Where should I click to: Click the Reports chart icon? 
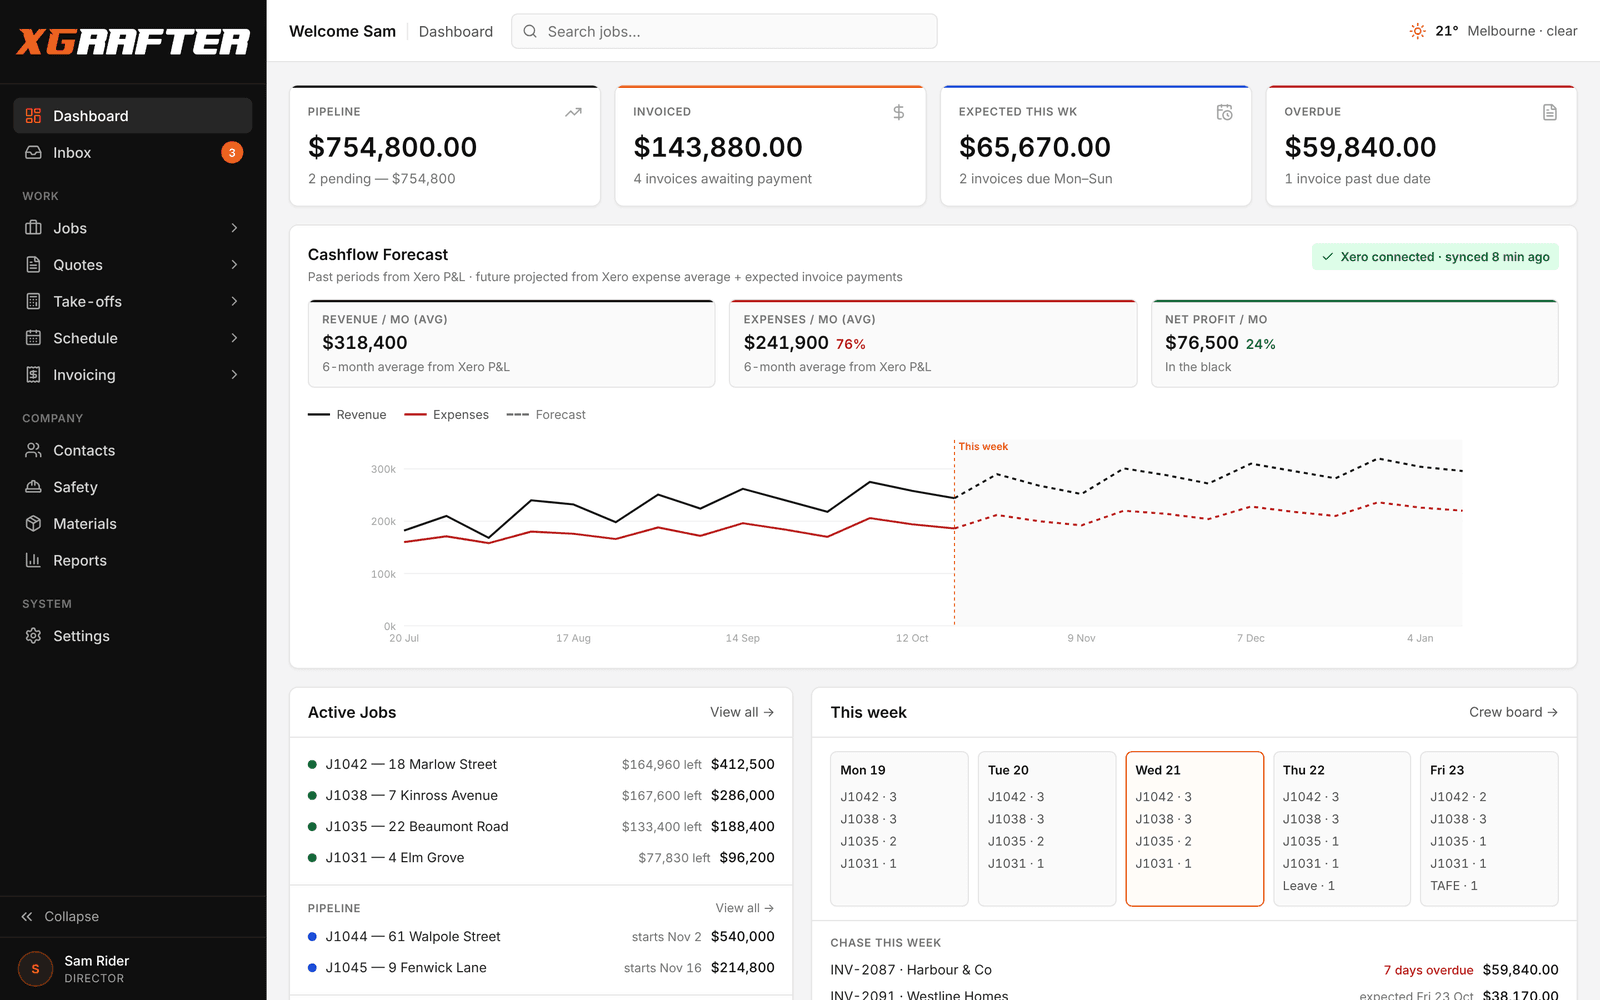[x=33, y=560]
